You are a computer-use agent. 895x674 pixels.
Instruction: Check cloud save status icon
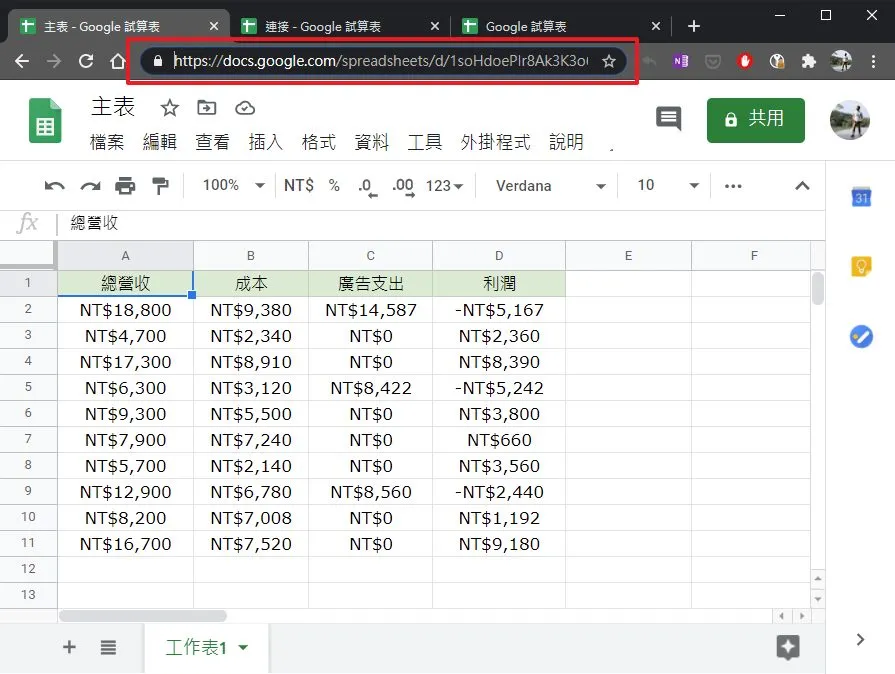click(245, 108)
